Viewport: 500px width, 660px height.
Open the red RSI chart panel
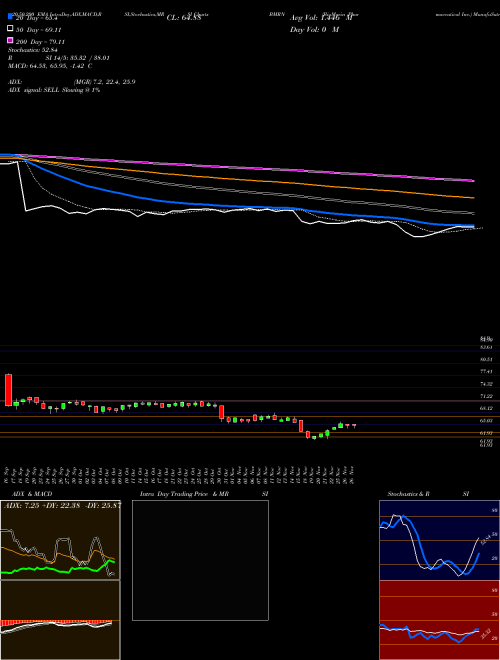tap(439, 620)
